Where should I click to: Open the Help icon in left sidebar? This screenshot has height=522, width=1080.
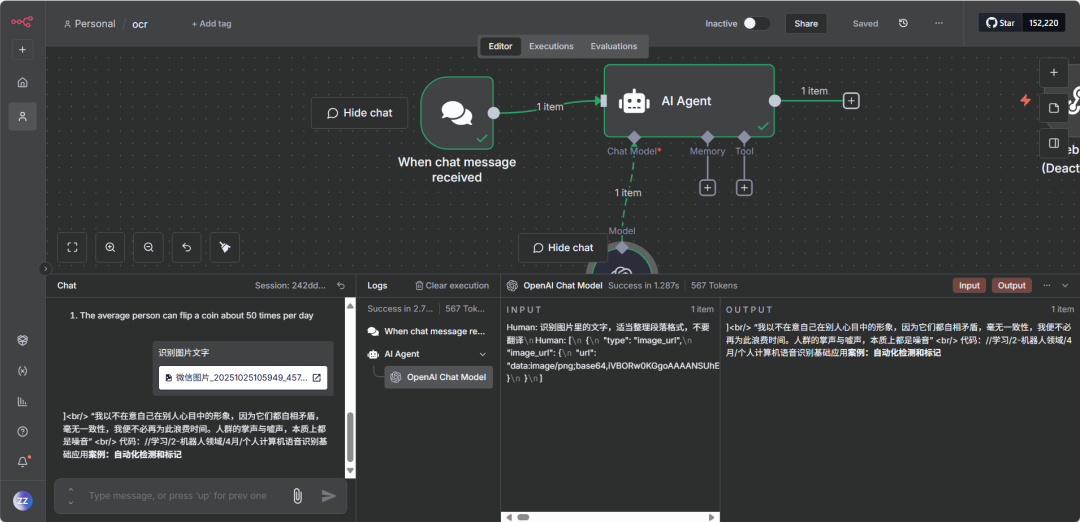pyautogui.click(x=22, y=431)
